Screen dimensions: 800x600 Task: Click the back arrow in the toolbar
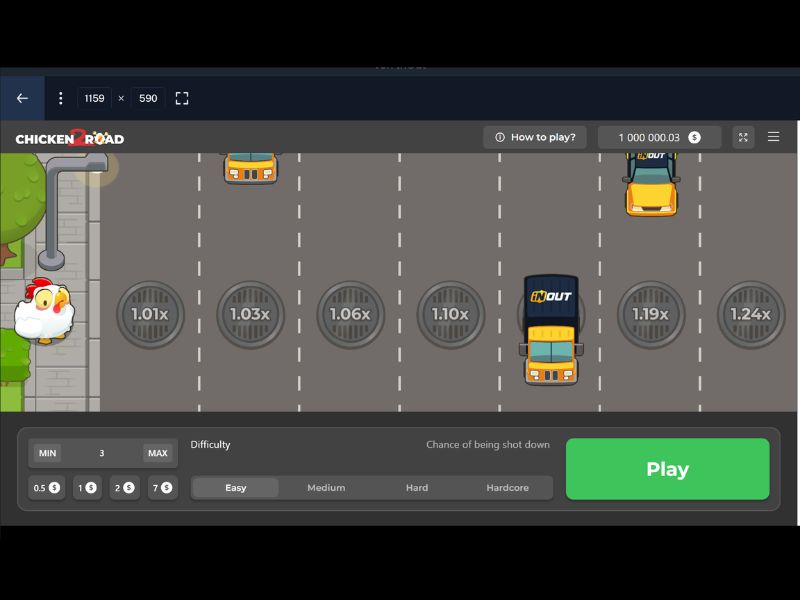22,98
